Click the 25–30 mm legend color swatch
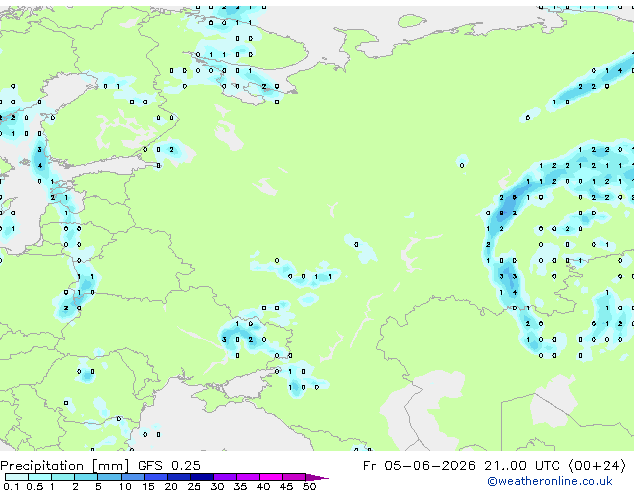Viewport: 634px width, 490px height. click(202, 477)
